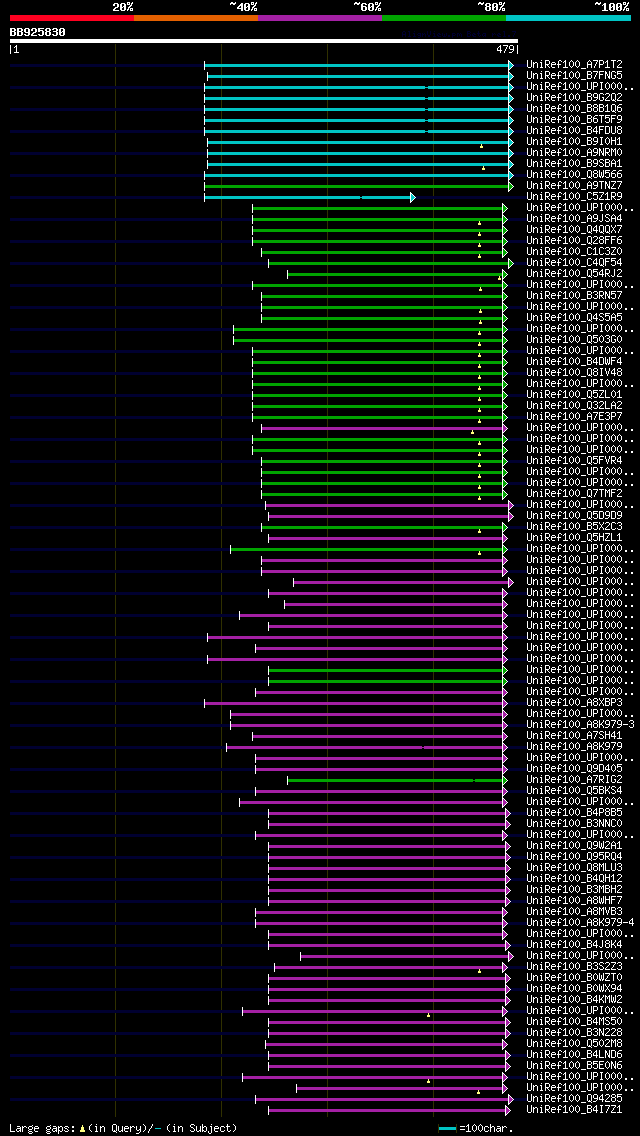Select the query ID BB925830
640x1136 pixels.
click(38, 32)
